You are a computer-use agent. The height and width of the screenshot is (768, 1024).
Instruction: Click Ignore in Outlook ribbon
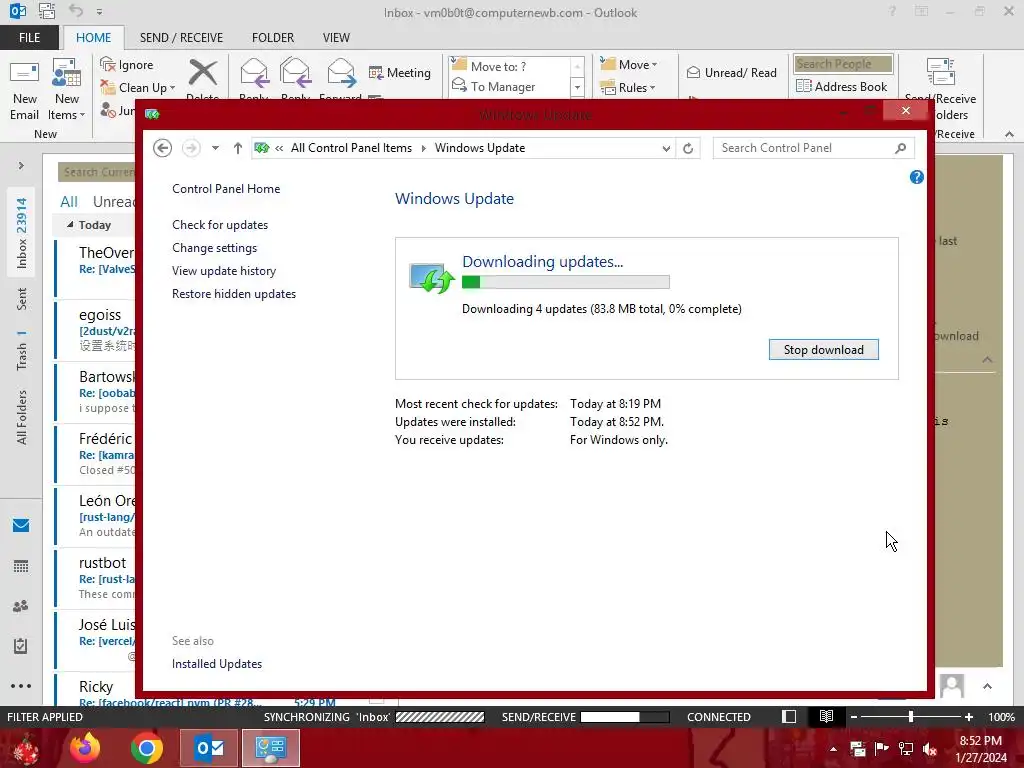click(127, 65)
